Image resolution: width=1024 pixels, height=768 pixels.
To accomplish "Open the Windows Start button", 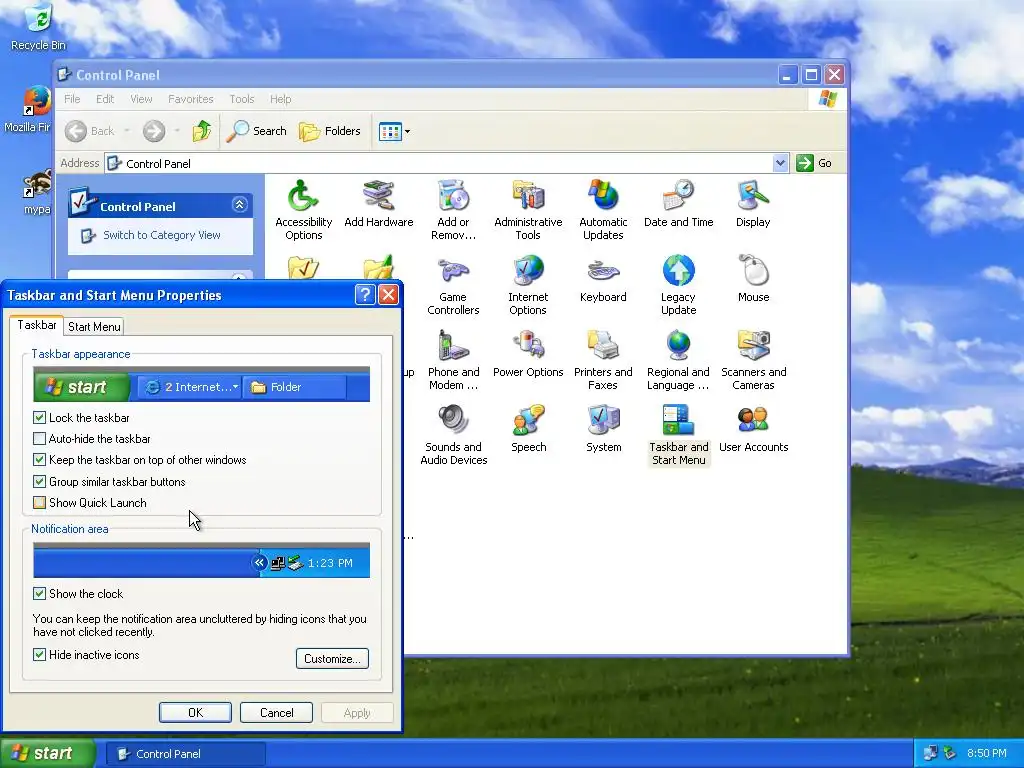I will pos(47,754).
